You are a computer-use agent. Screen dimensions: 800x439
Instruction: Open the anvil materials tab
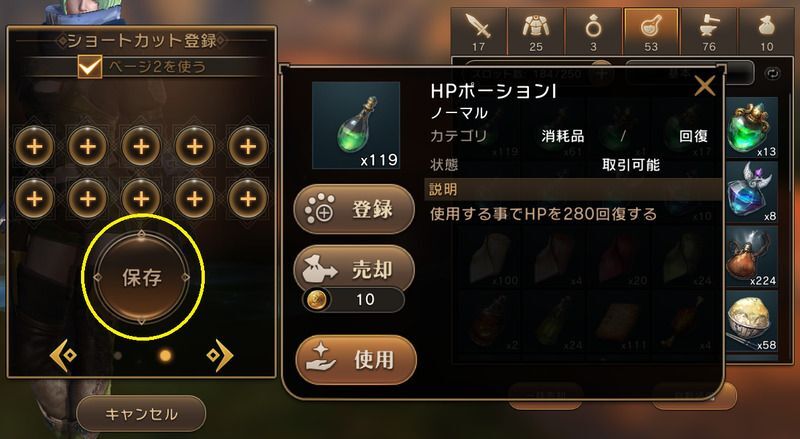pyautogui.click(x=709, y=31)
